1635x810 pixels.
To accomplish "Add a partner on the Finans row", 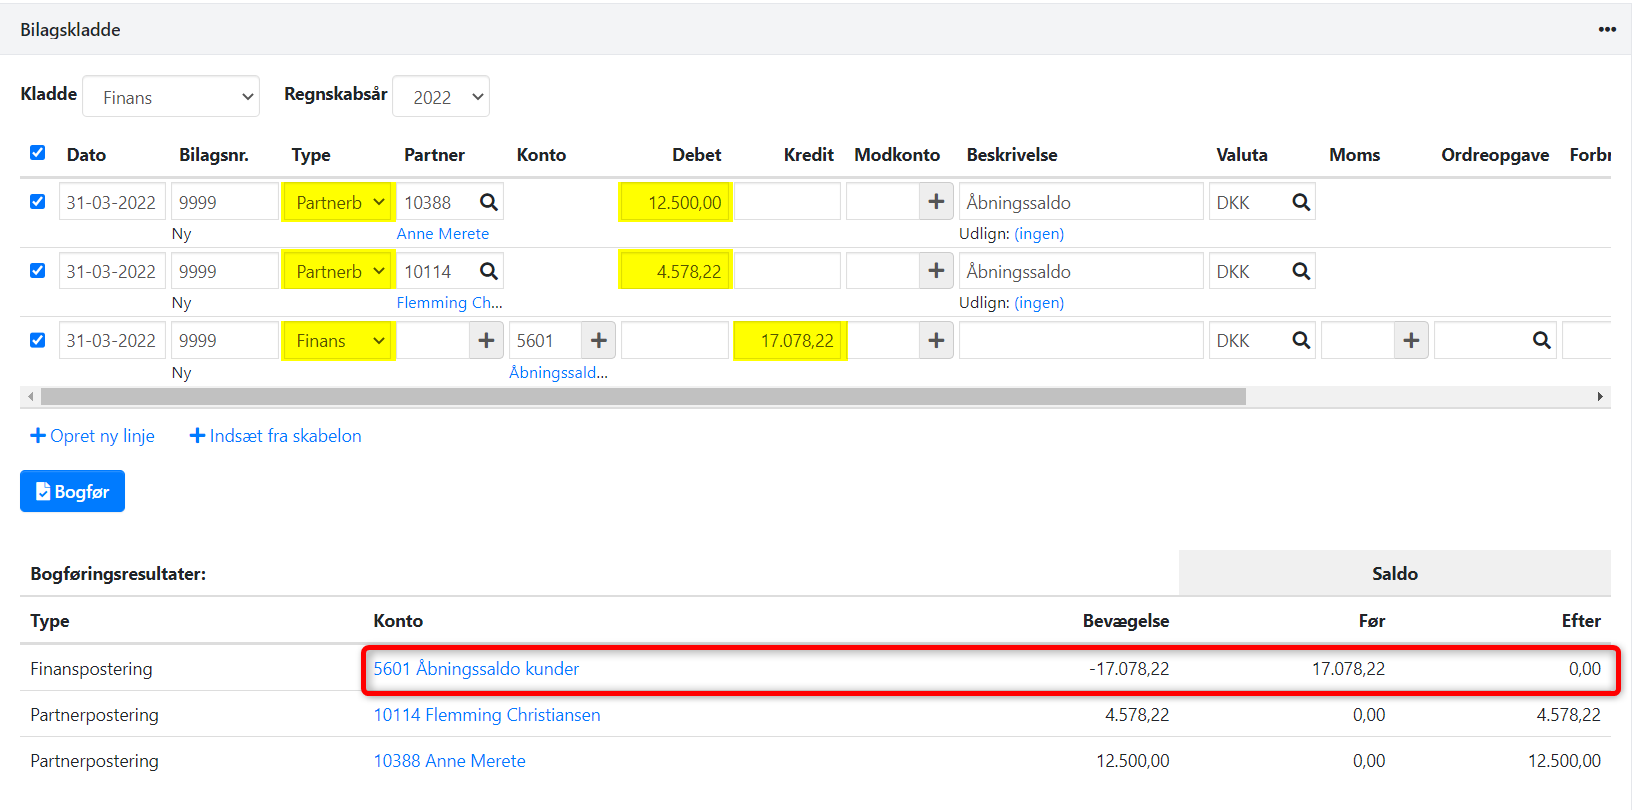I will 486,340.
